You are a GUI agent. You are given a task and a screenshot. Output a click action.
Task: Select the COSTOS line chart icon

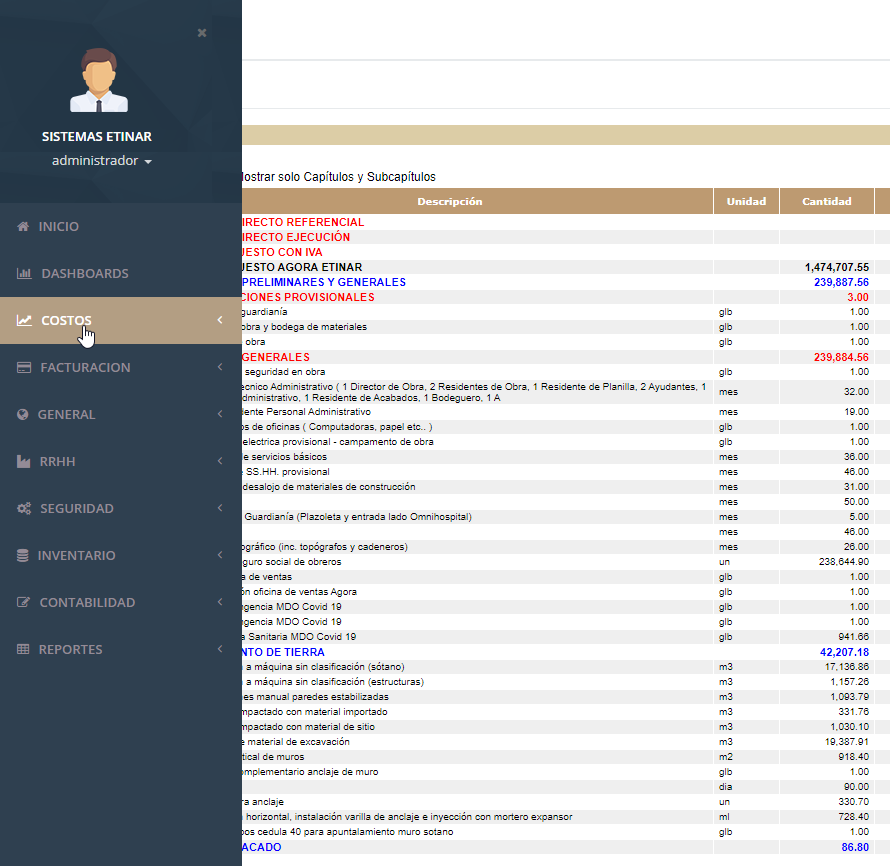tap(23, 320)
